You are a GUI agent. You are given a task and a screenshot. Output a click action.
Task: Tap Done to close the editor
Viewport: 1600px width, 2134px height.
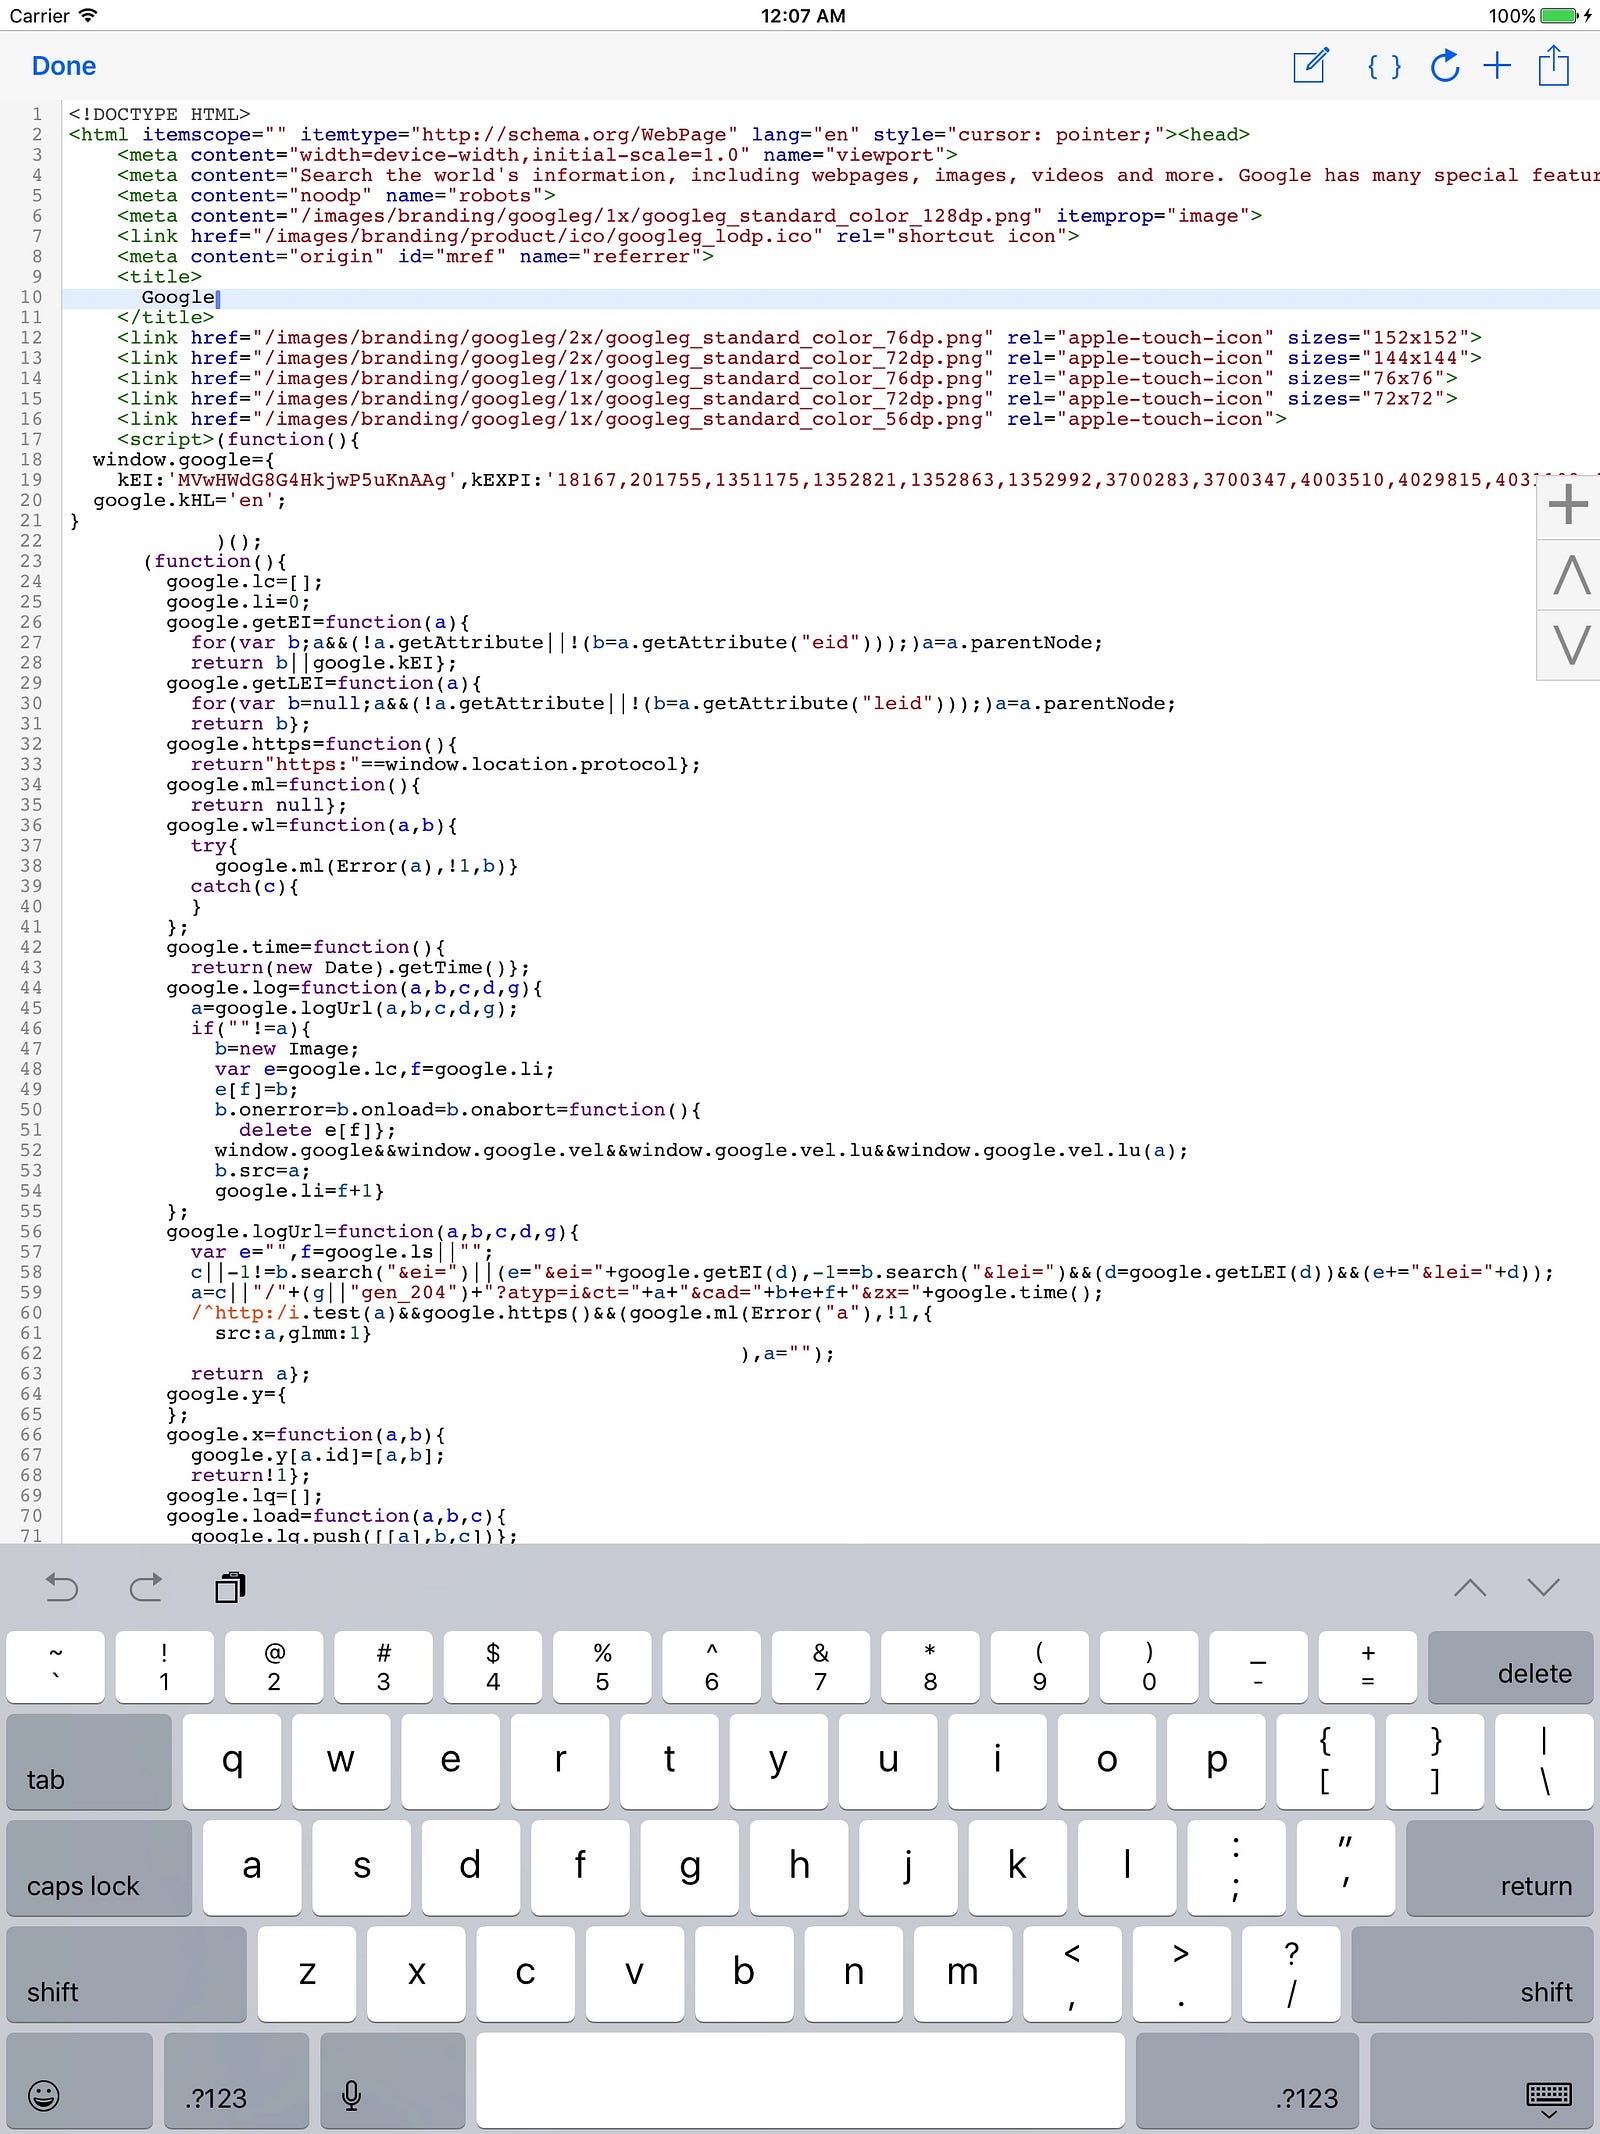[64, 66]
